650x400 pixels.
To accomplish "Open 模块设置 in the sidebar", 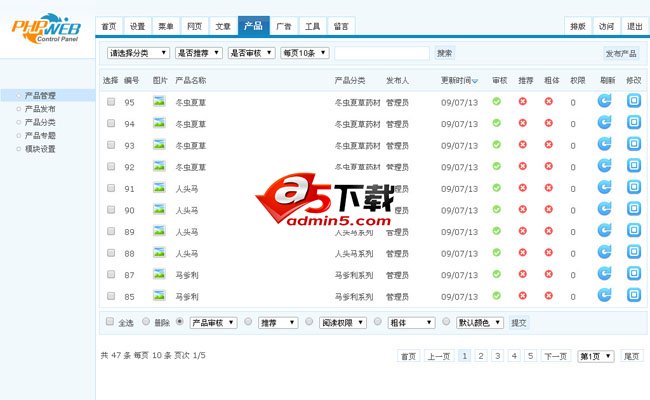I will [x=40, y=149].
